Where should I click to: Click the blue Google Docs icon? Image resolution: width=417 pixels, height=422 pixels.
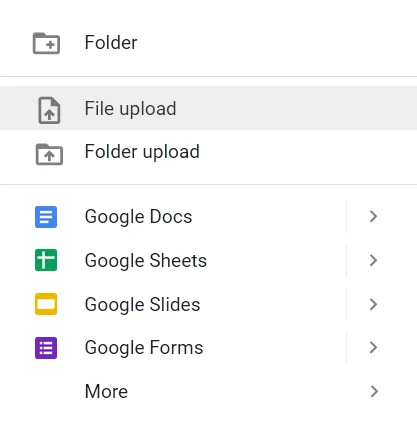pyautogui.click(x=46, y=217)
